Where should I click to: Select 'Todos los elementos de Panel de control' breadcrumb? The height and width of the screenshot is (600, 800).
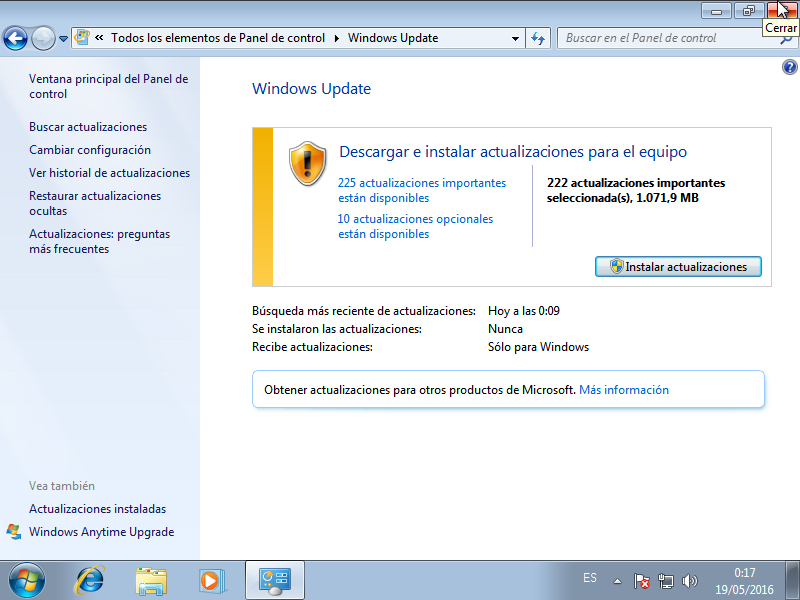[218, 38]
